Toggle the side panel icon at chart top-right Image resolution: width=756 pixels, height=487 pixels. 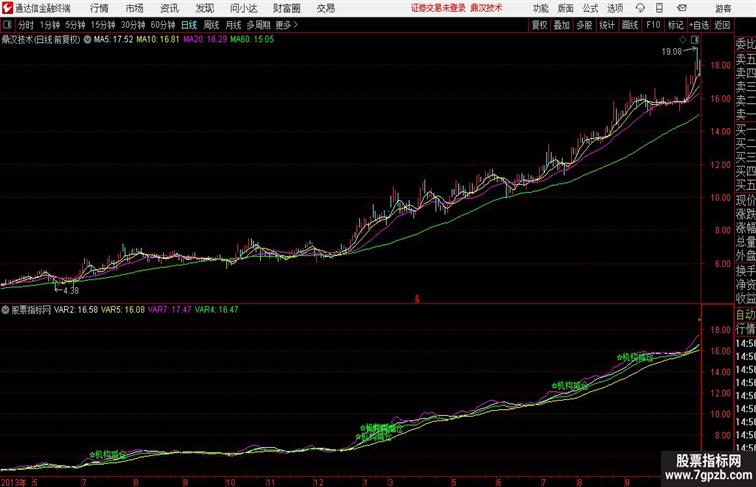pos(695,40)
